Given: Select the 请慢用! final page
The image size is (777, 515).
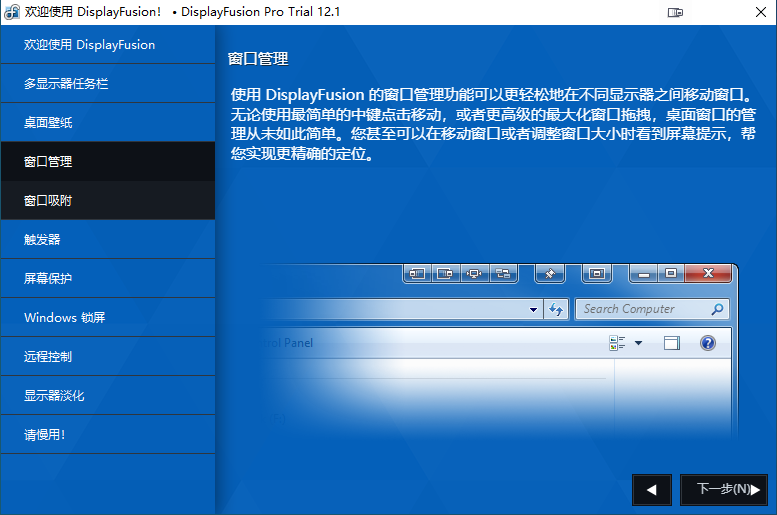Looking at the screenshot, I should click(x=108, y=435).
